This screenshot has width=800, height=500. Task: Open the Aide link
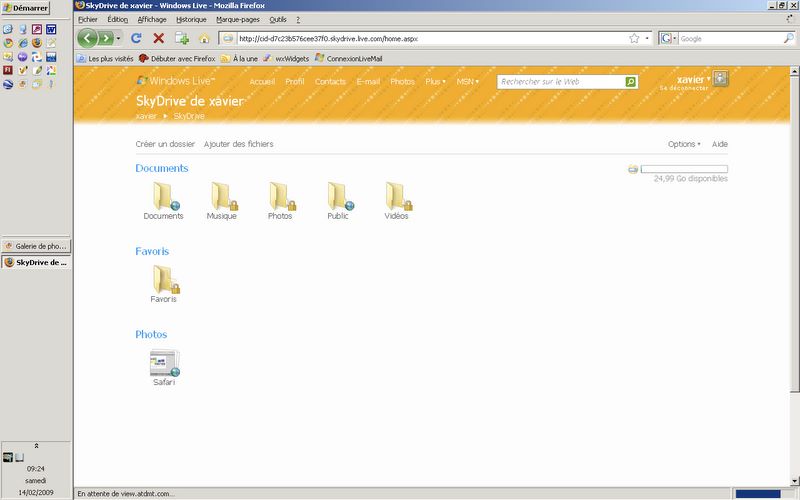click(x=720, y=144)
